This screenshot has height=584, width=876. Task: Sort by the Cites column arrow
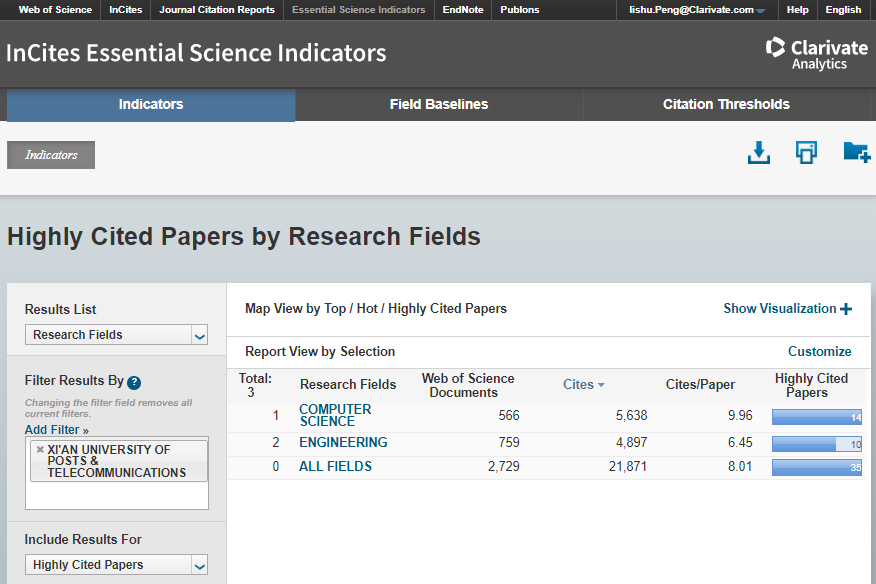[601, 385]
